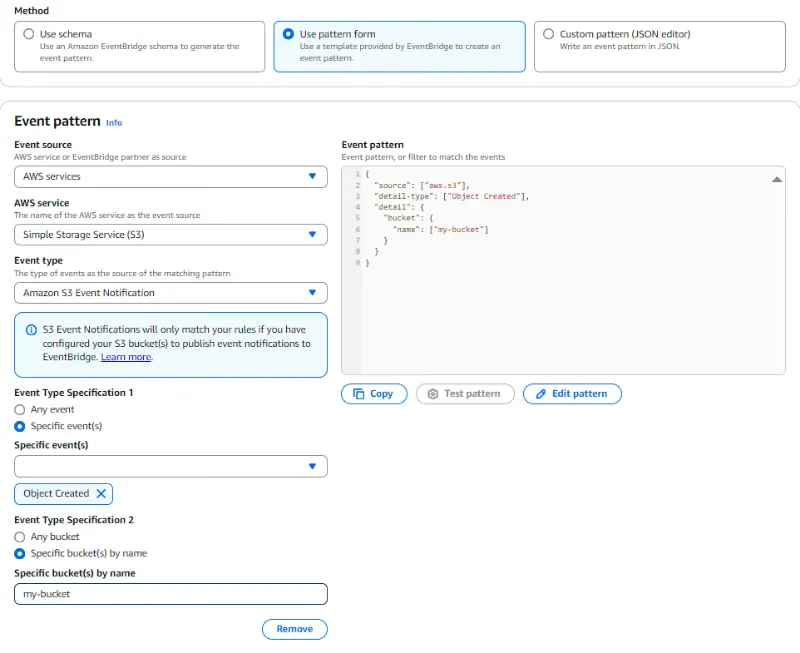Copy the event pattern

[x=374, y=394]
